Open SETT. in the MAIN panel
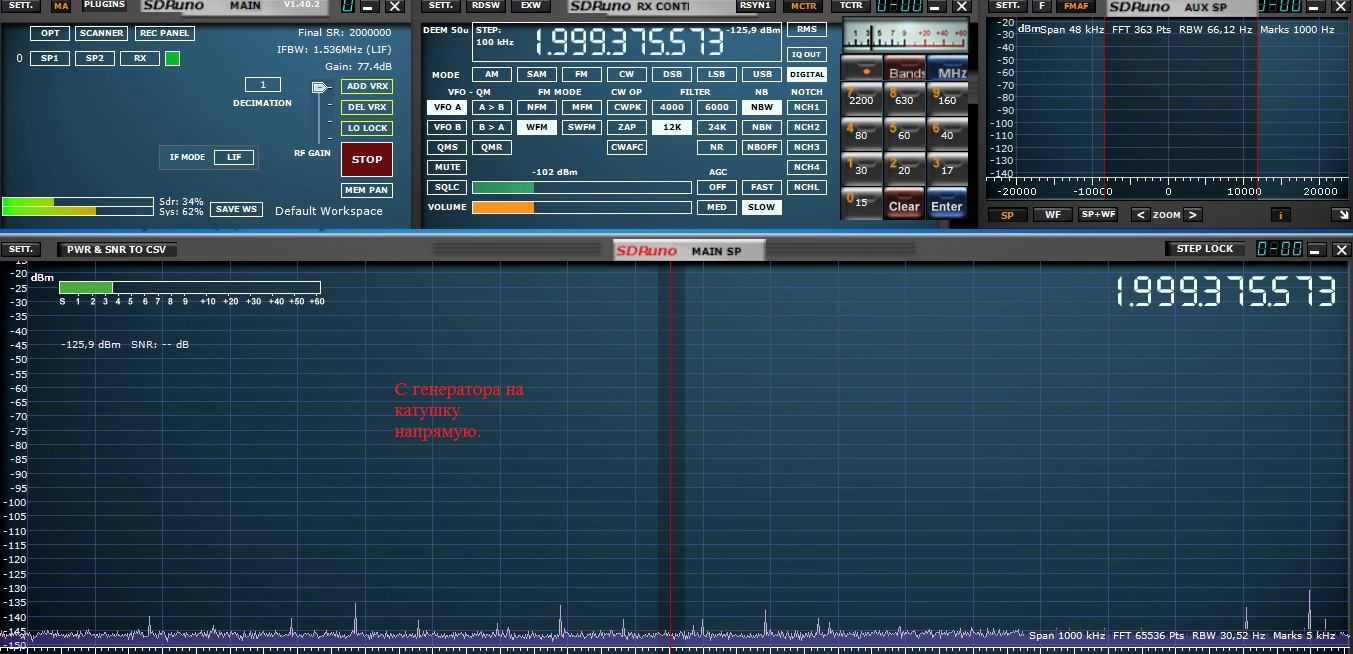This screenshot has width=1353, height=654. [x=21, y=5]
